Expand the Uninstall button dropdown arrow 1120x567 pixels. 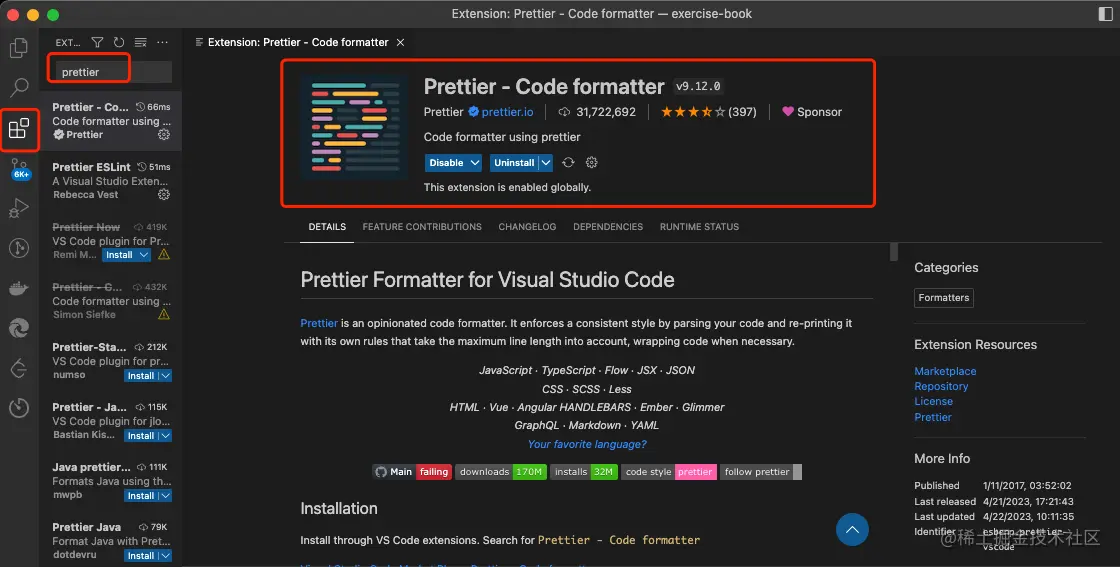point(546,163)
